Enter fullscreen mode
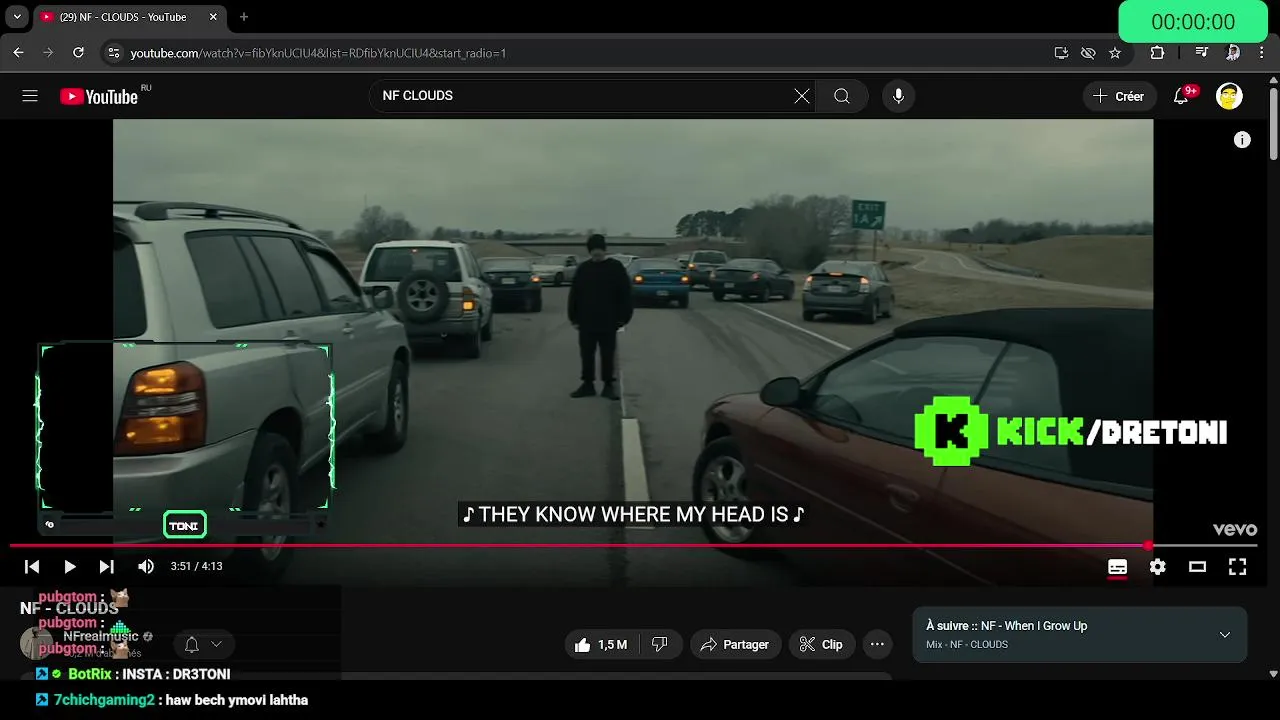 pos(1238,567)
